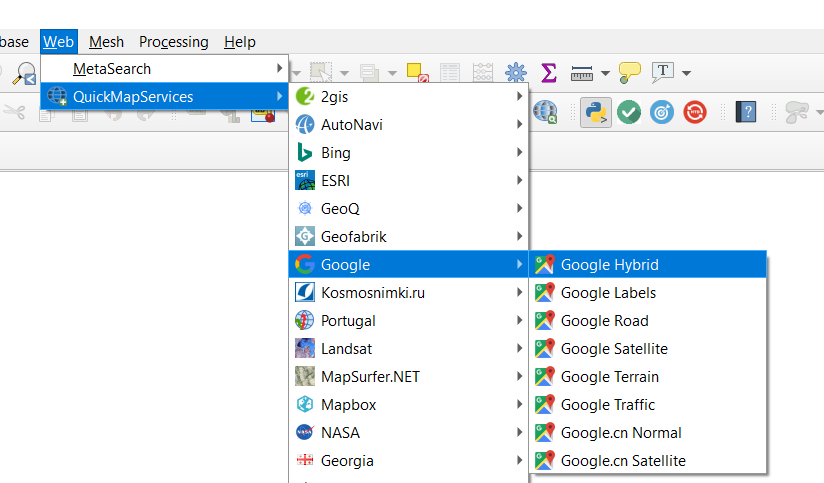This screenshot has height=483, width=824.
Task: Click the blue target plugin icon
Action: point(662,112)
